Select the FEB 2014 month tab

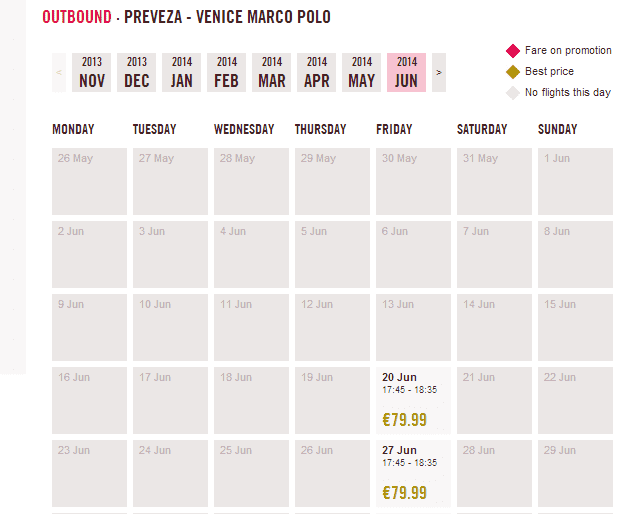pos(227,72)
